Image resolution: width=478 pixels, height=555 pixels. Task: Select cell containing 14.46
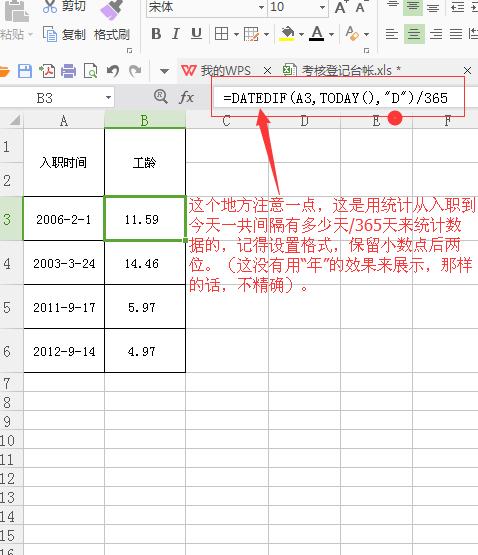(145, 263)
